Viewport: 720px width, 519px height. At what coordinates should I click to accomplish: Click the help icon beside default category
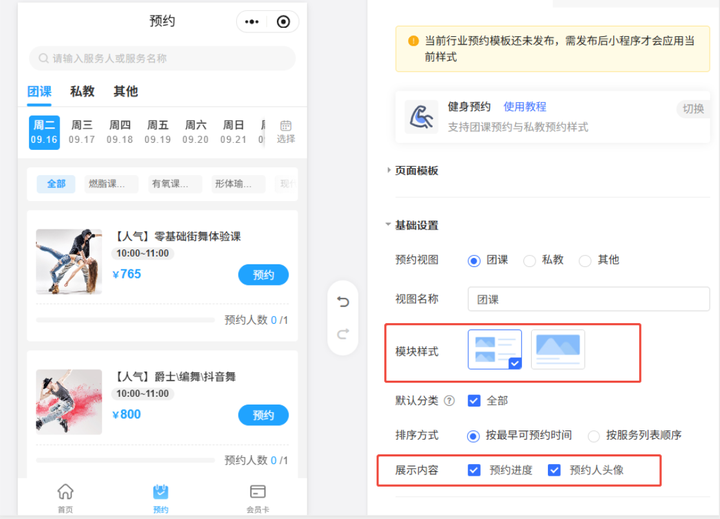pyautogui.click(x=449, y=401)
